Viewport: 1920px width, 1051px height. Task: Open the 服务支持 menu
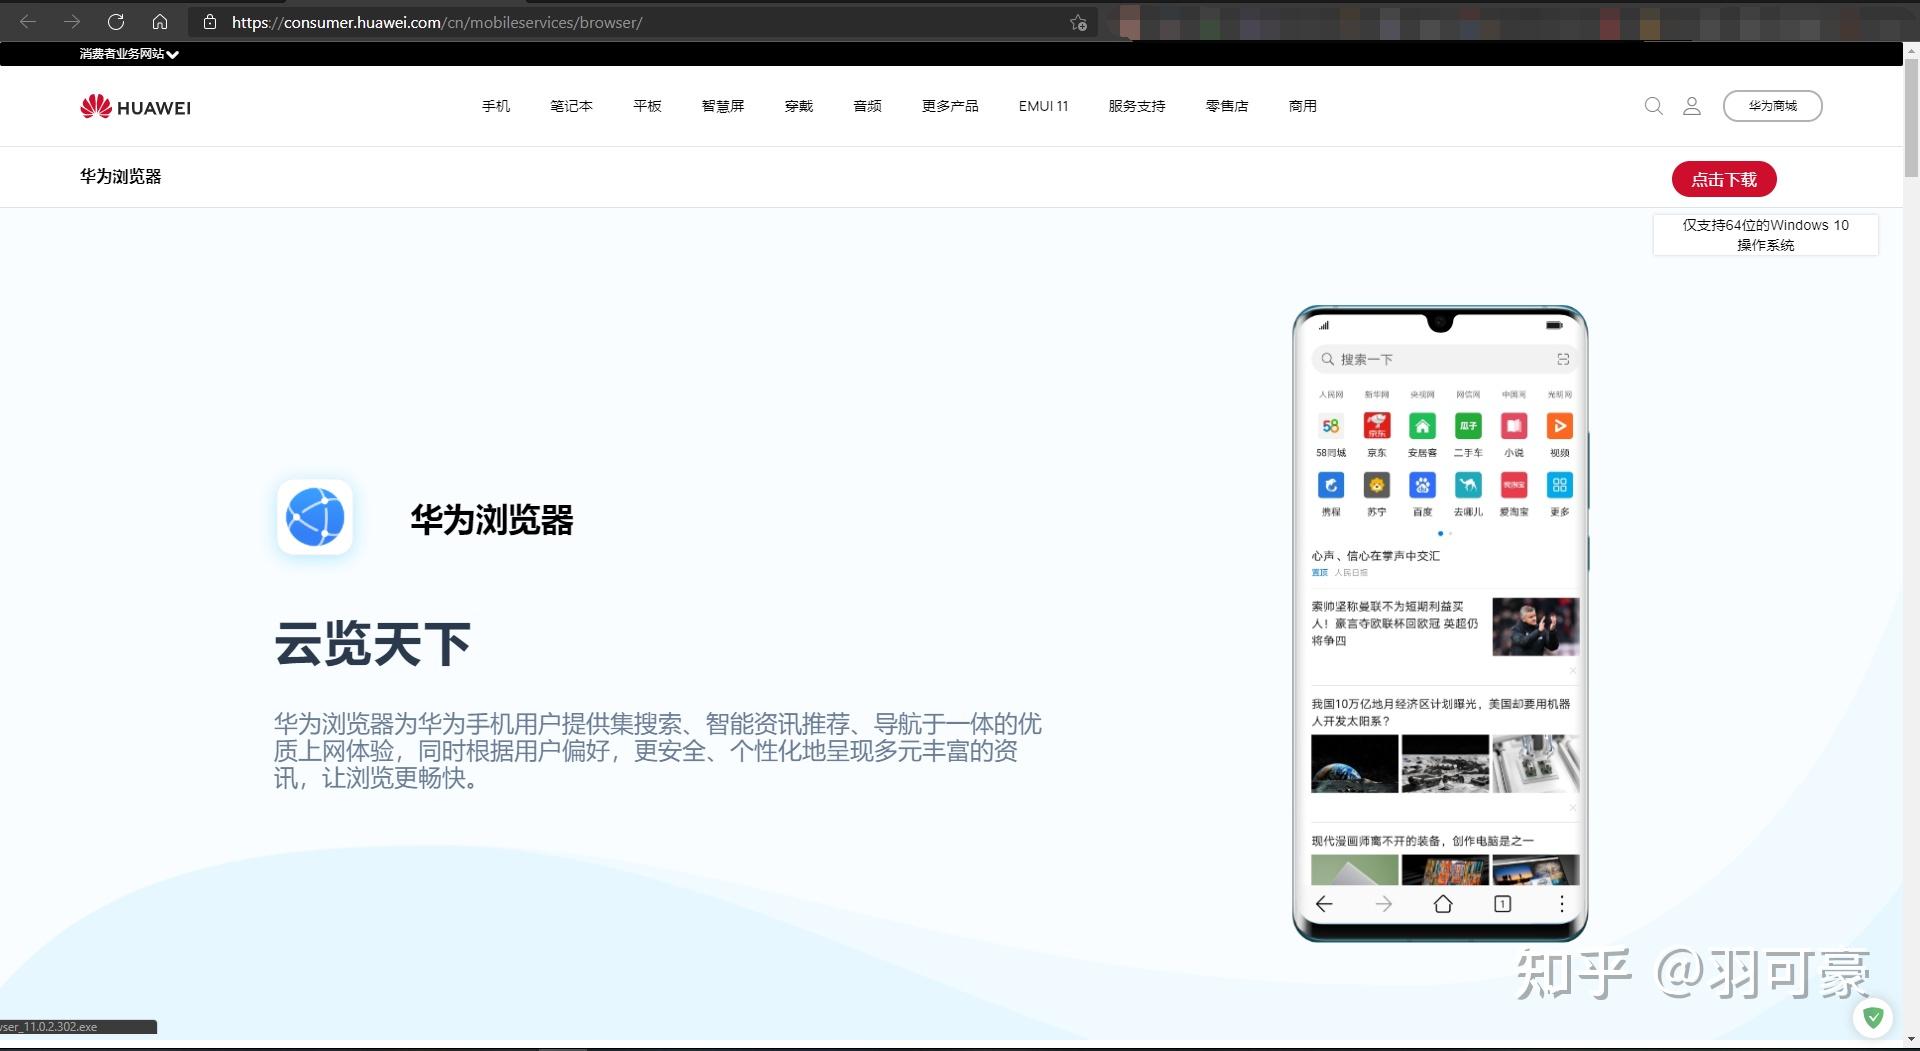[1137, 106]
